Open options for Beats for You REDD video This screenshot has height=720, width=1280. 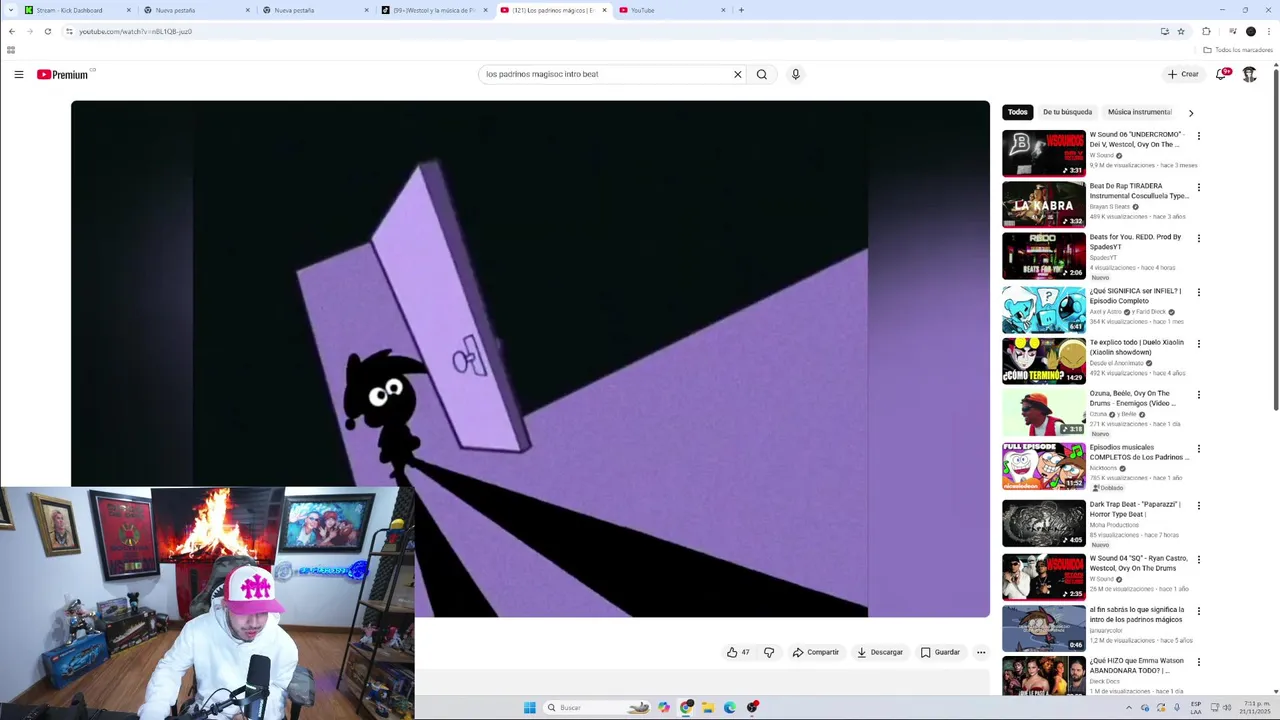[x=1198, y=239]
